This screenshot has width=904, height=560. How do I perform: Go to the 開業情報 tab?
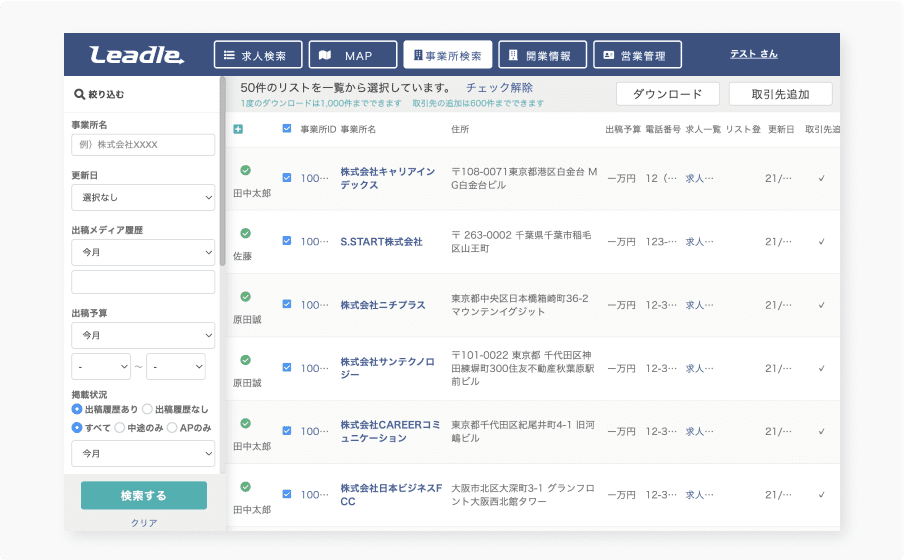543,55
